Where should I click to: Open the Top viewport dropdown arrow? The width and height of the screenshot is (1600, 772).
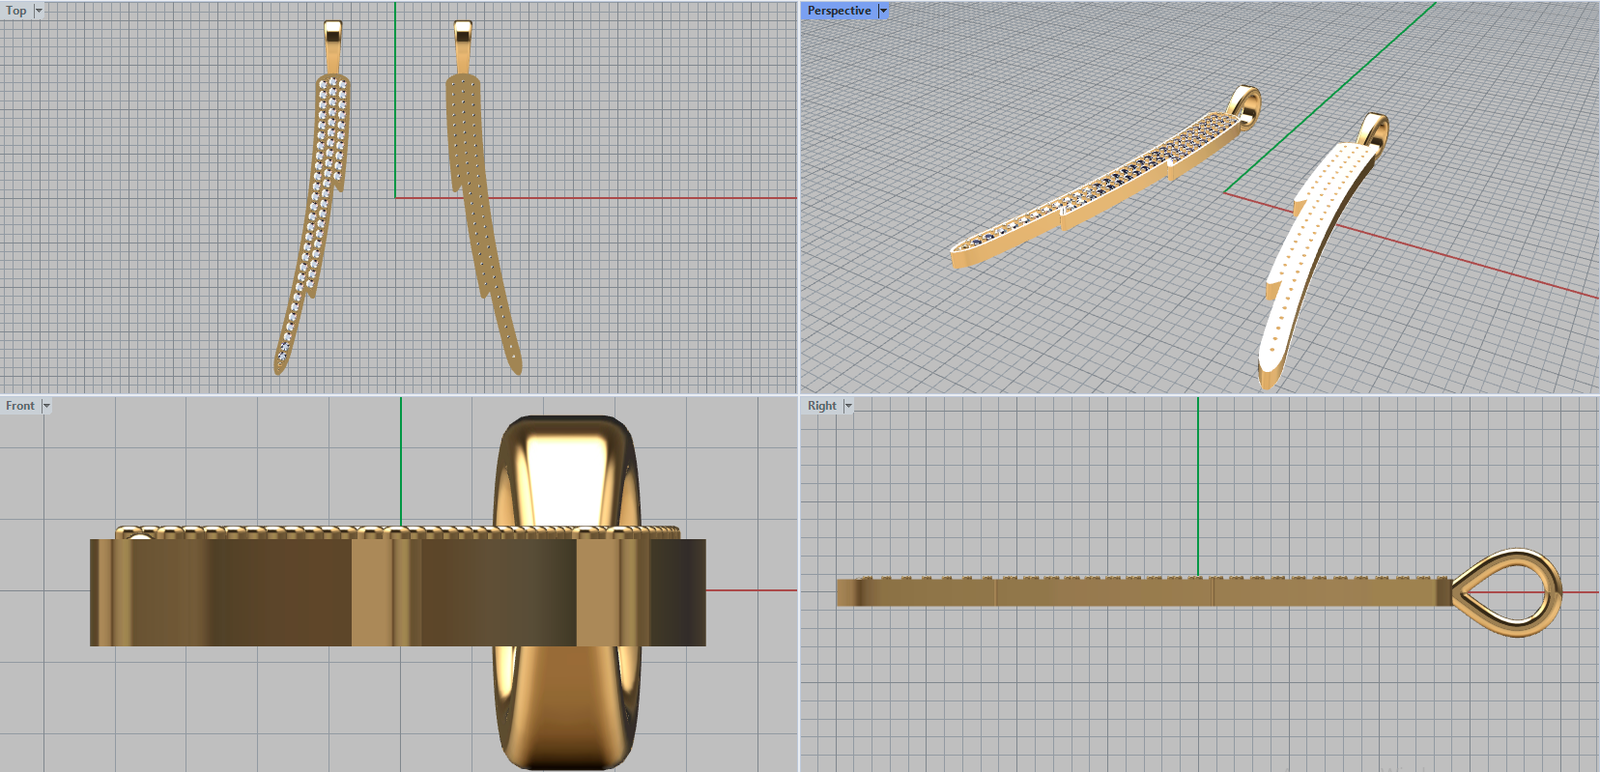coord(39,11)
